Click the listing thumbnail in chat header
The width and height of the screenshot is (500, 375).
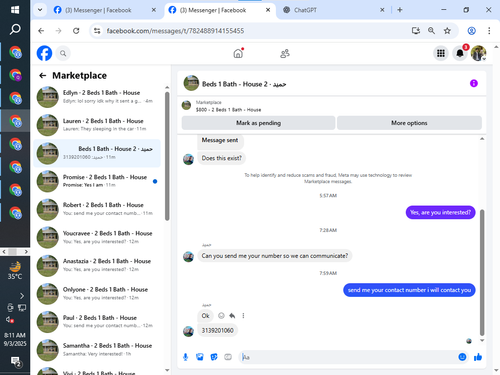tap(191, 83)
